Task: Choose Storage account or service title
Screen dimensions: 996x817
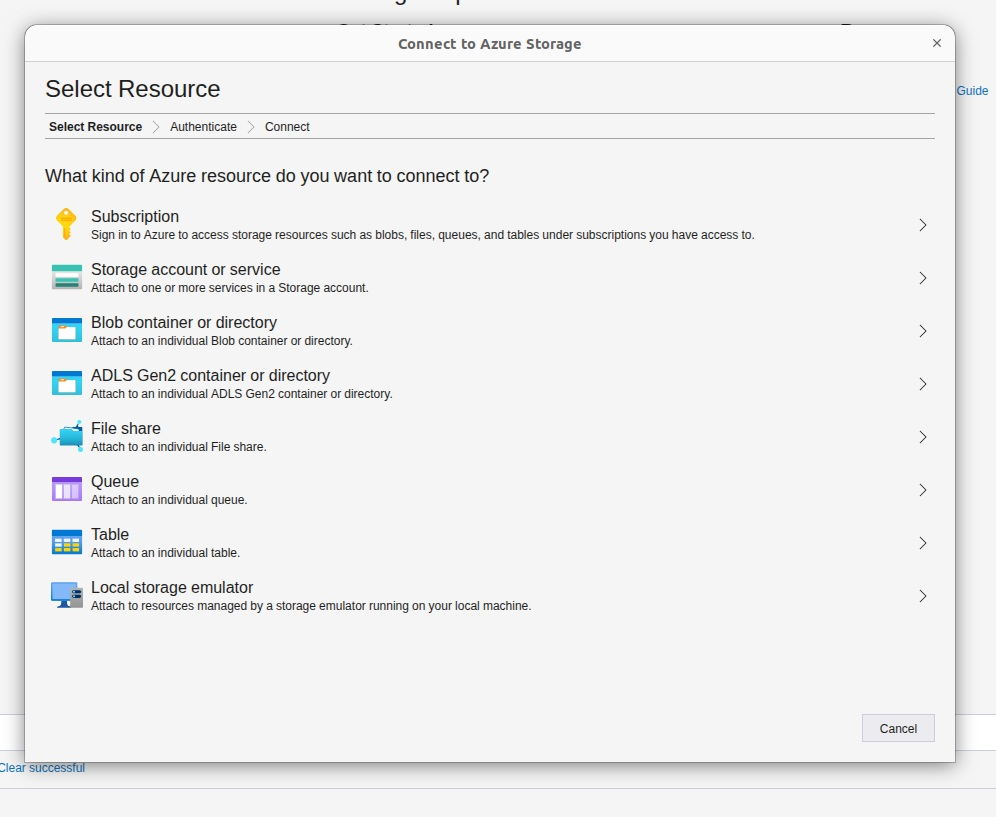Action: 185,269
